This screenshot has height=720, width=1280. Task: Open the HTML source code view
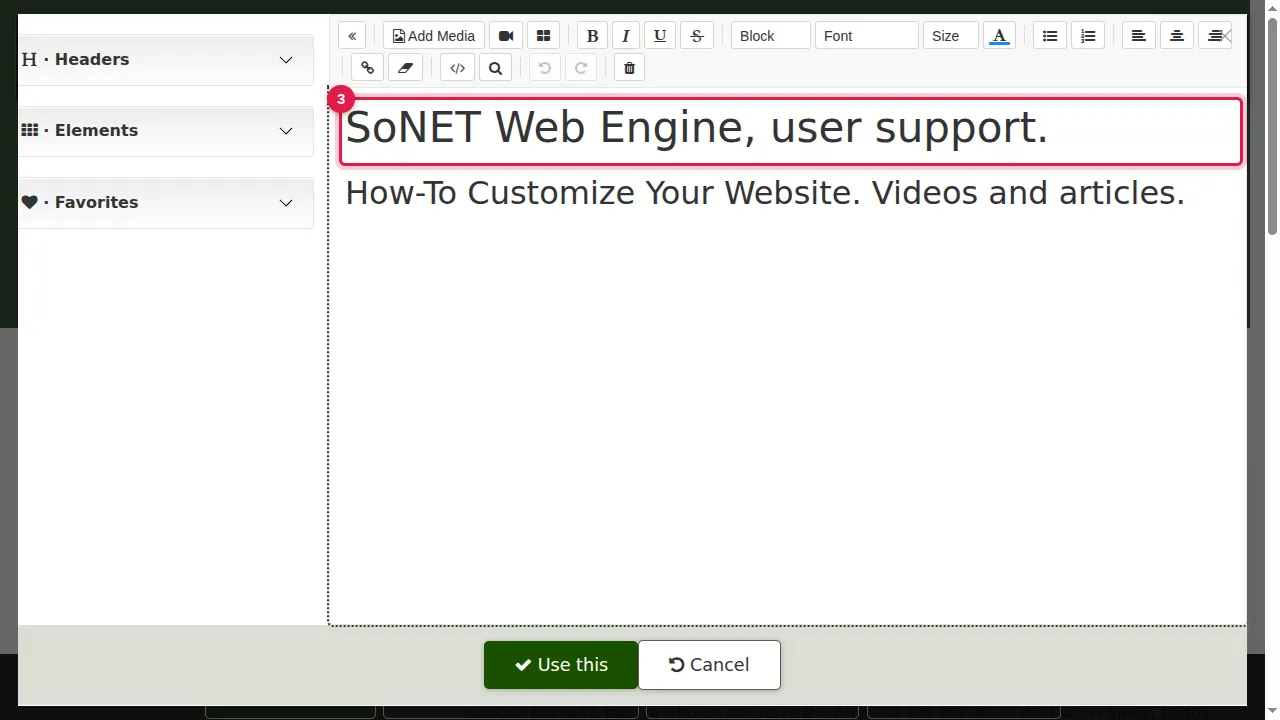pyautogui.click(x=457, y=68)
